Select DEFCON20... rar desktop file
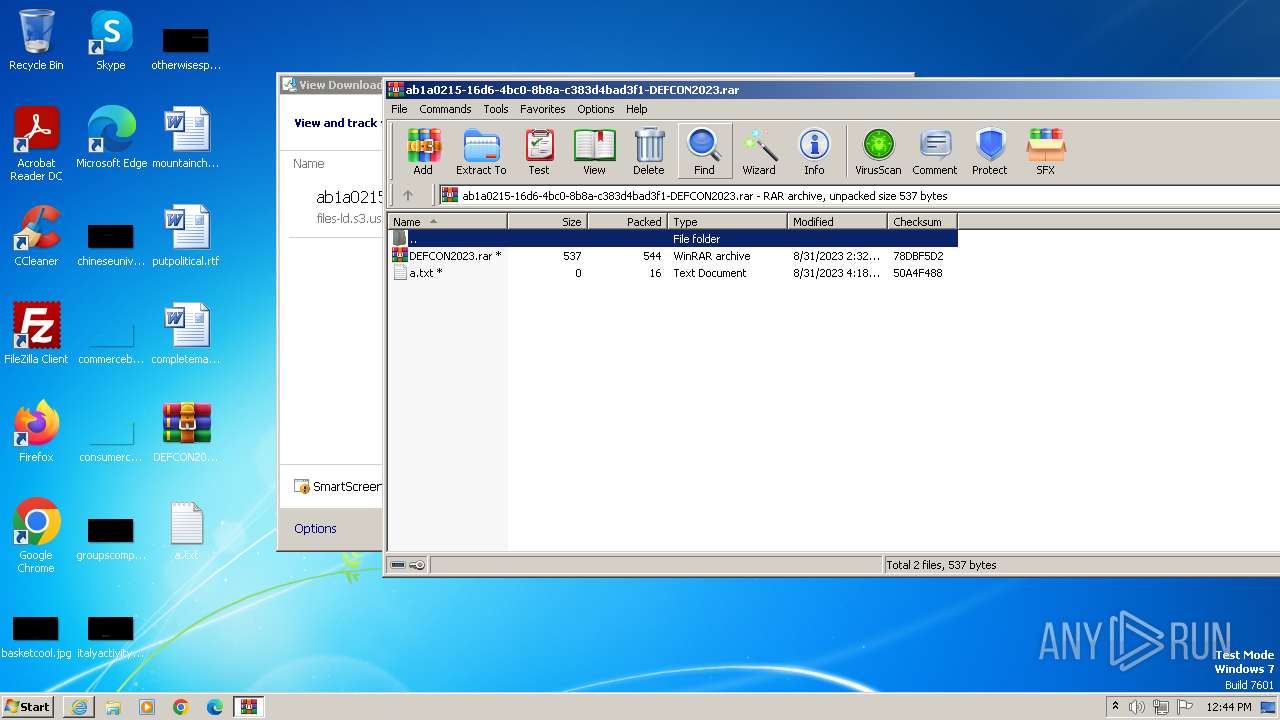This screenshot has height=720, width=1280. [x=186, y=432]
